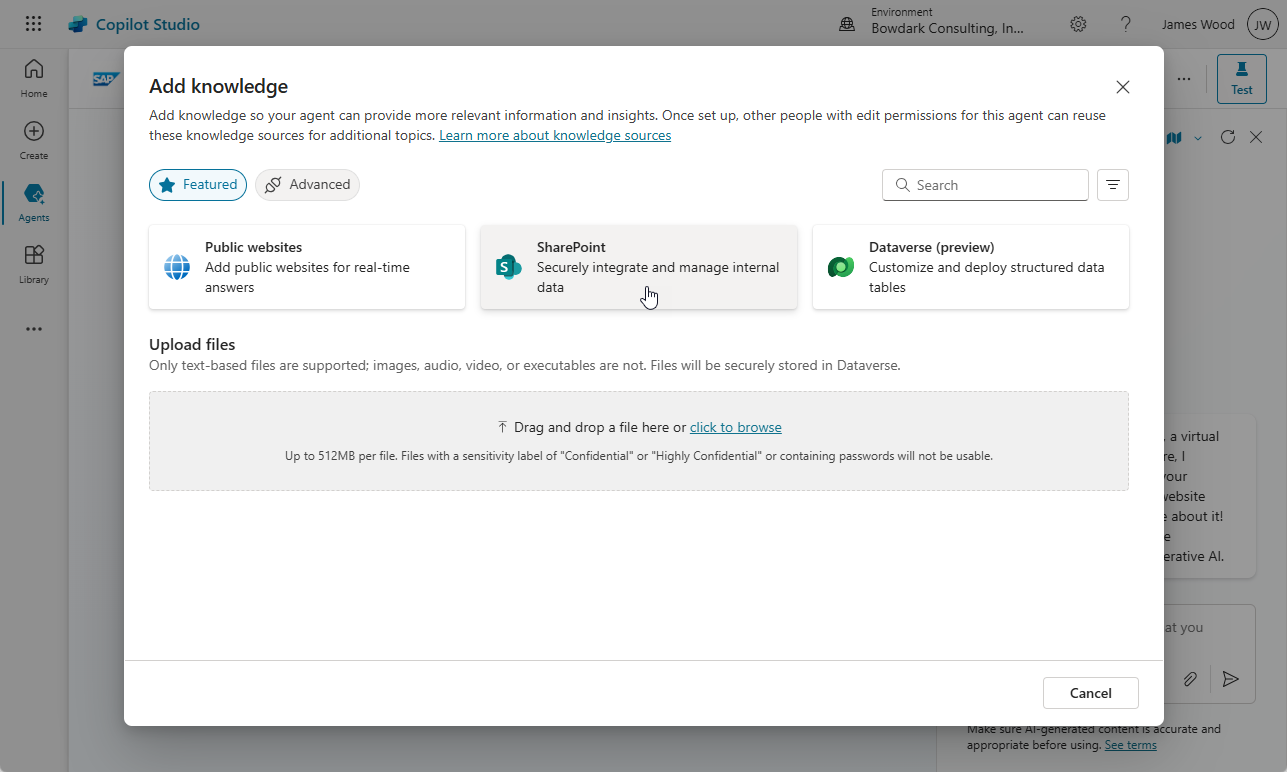Click the globe Public websites icon
1287x772 pixels.
point(177,267)
